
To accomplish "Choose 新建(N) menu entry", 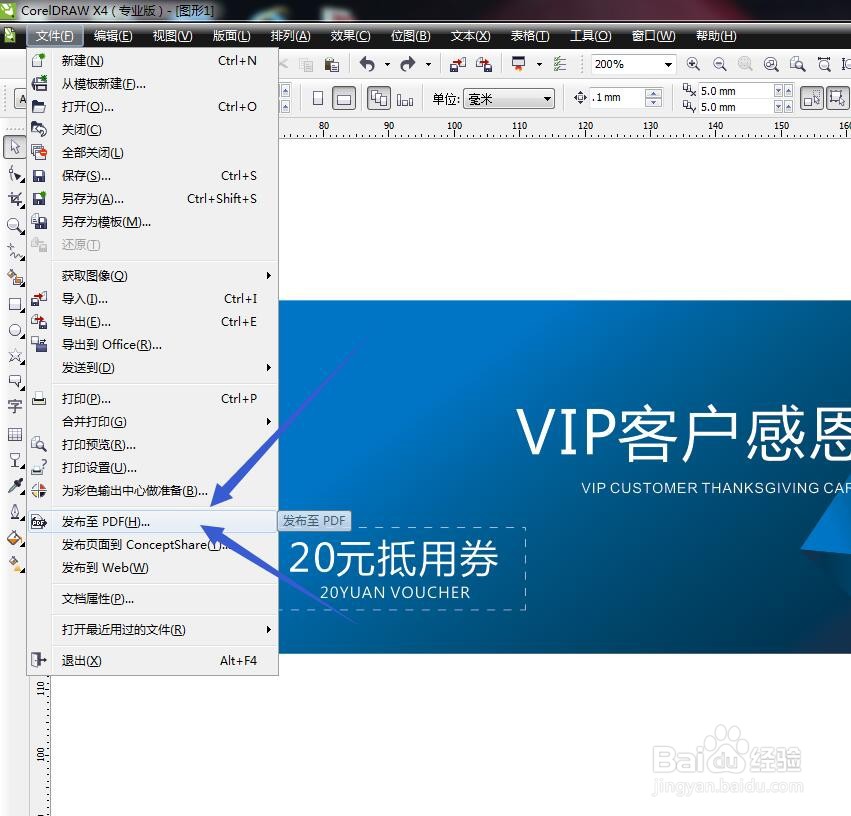I will coord(153,61).
